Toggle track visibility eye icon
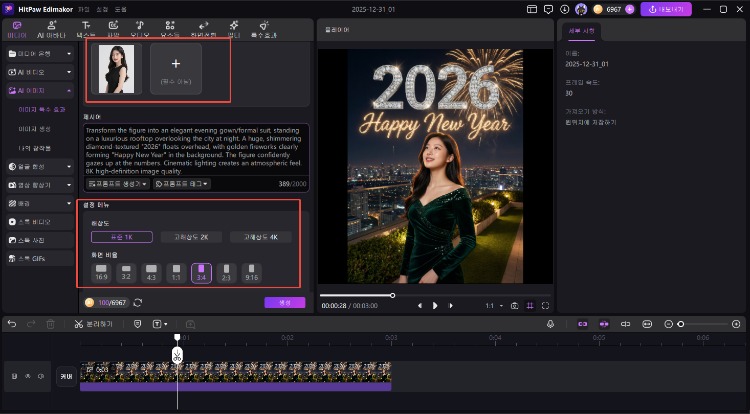Viewport: 750px width, 414px height. [x=28, y=376]
